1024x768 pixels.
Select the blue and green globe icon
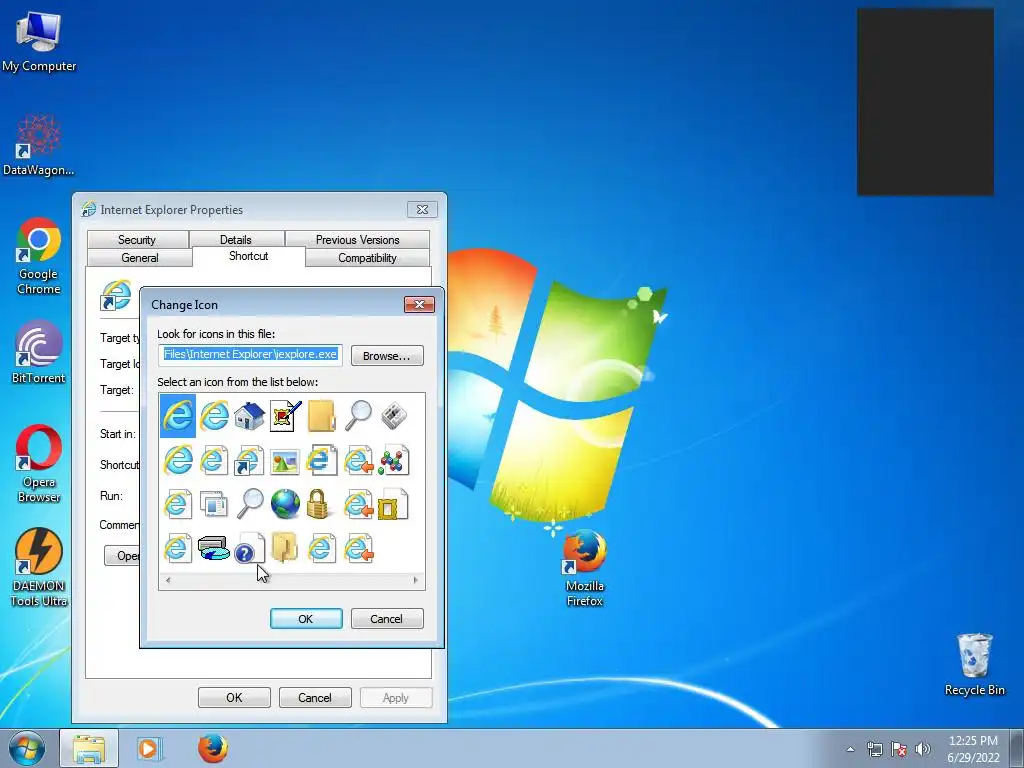285,504
